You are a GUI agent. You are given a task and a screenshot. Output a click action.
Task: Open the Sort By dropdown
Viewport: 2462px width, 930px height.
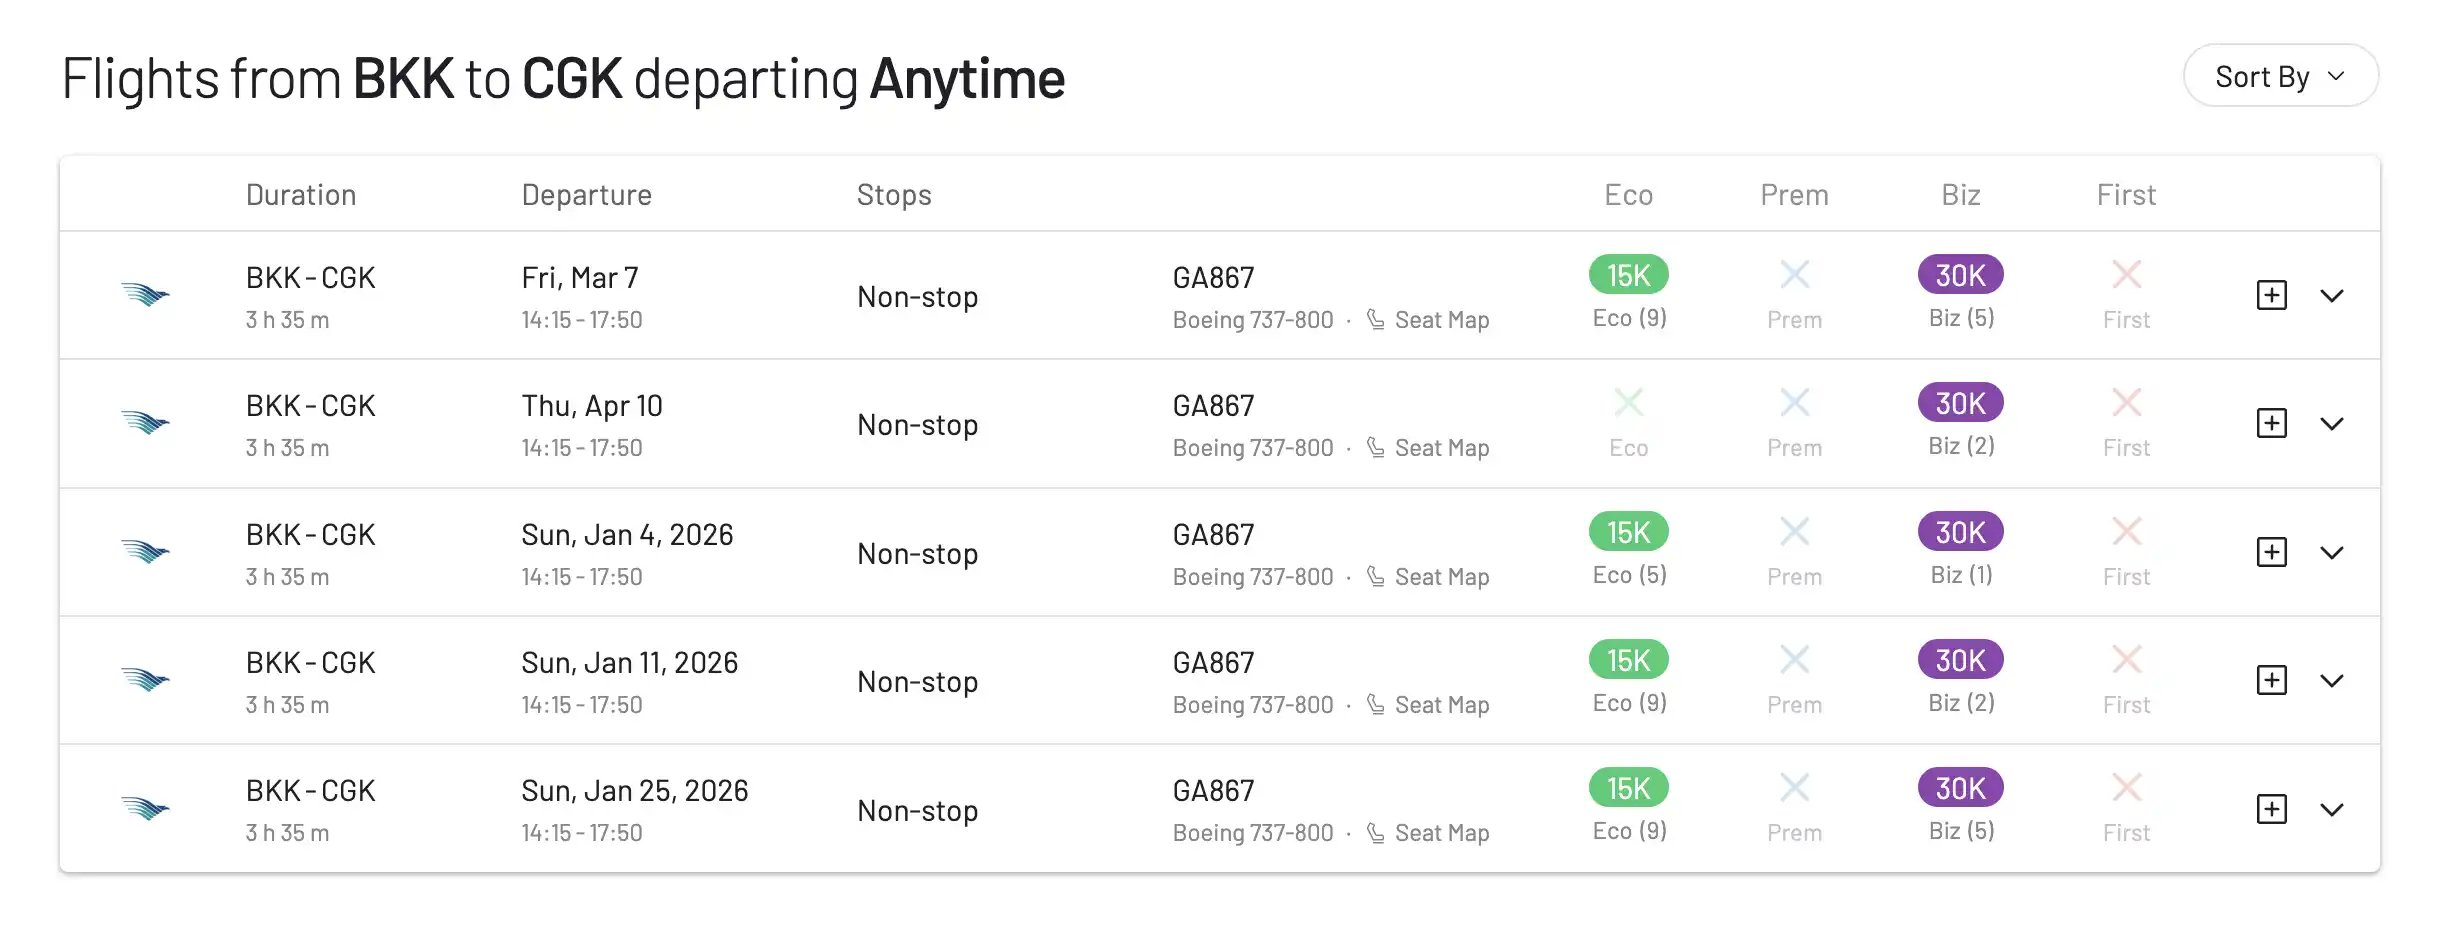point(2280,76)
